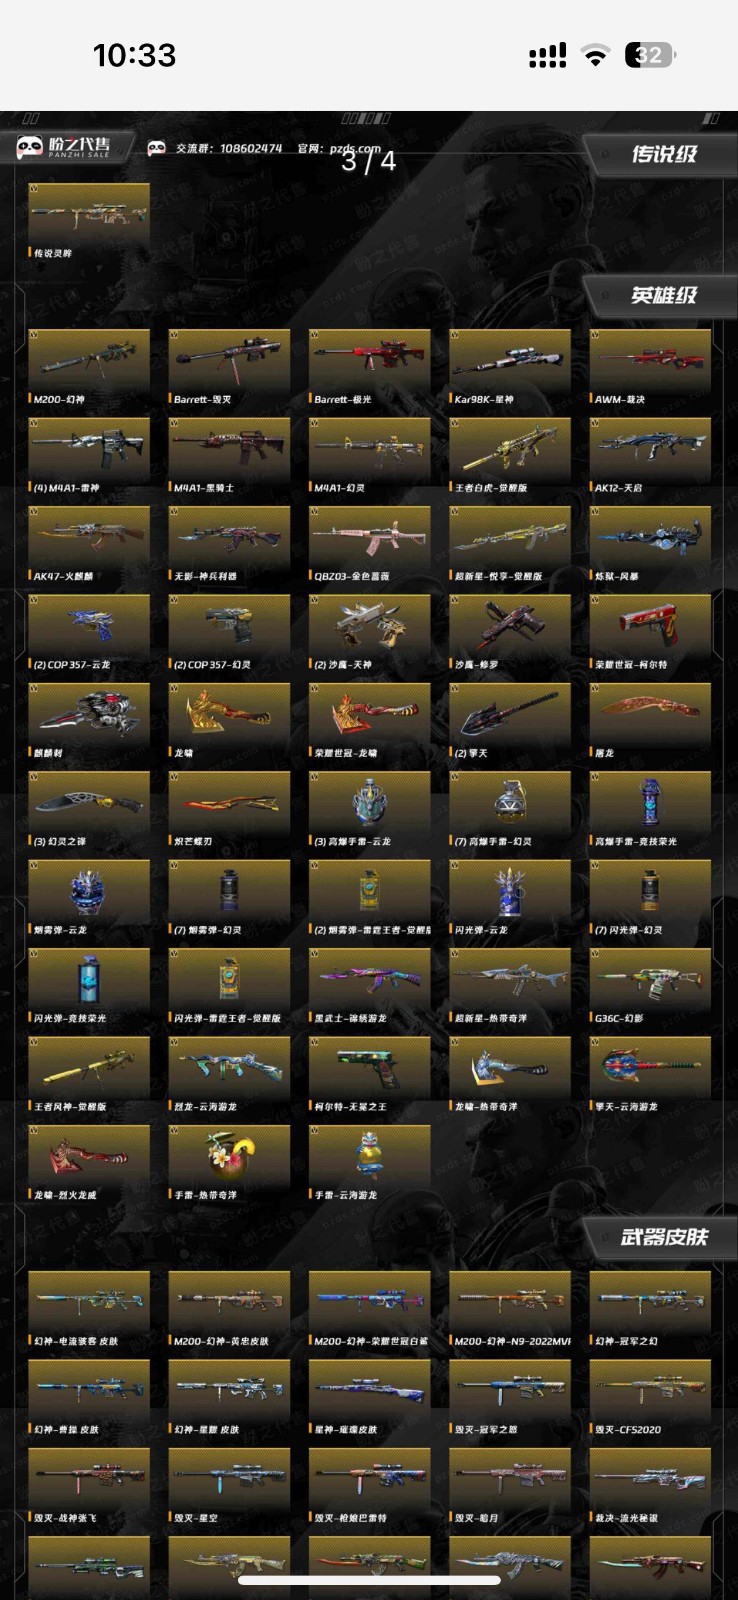The width and height of the screenshot is (738, 1600).
Task: Select the AK47-火麒麟 weapon icon
Action: point(89,537)
